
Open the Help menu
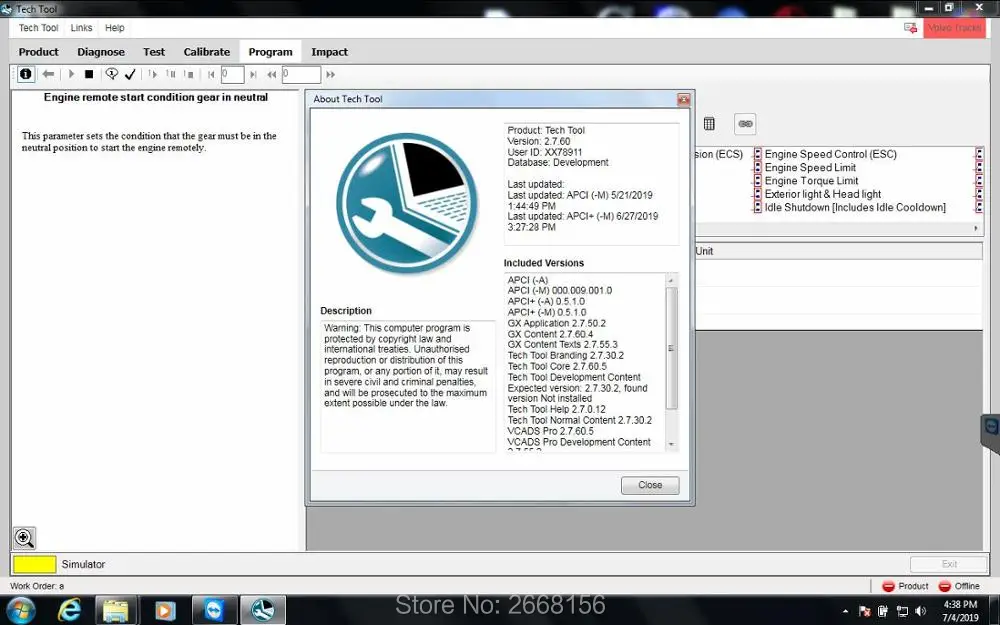(115, 28)
